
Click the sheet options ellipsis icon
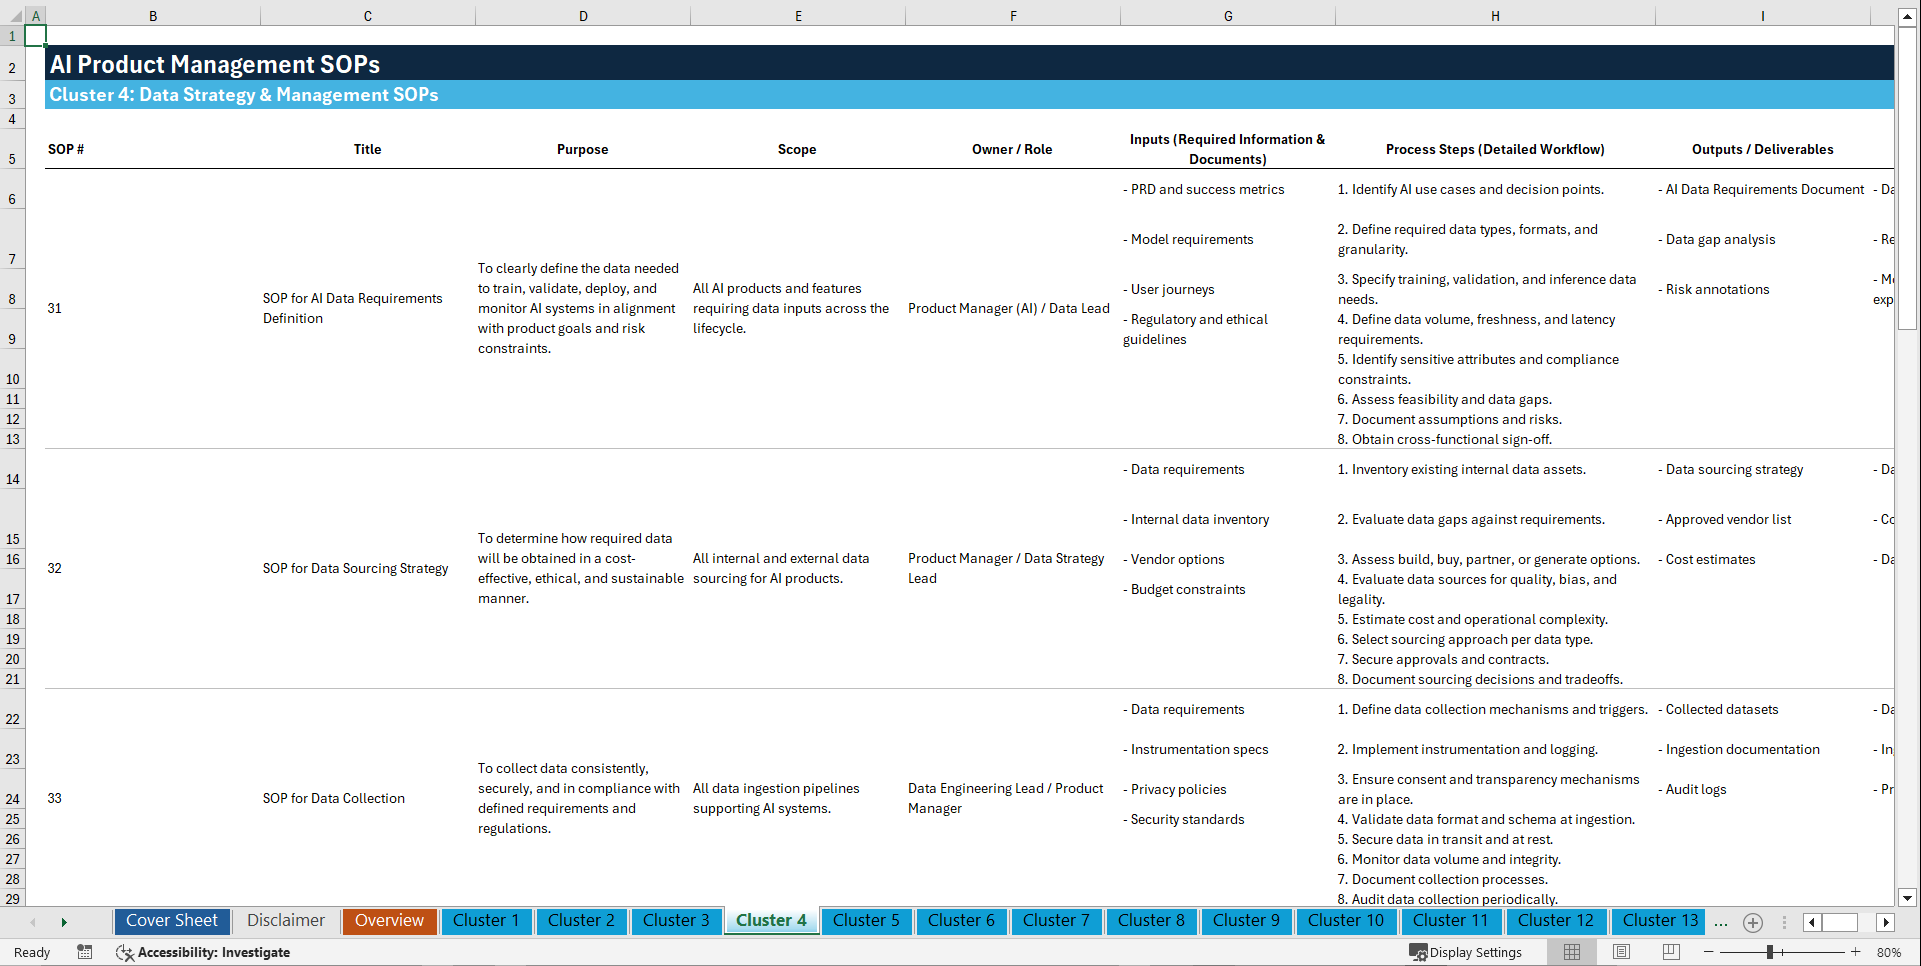click(1785, 922)
